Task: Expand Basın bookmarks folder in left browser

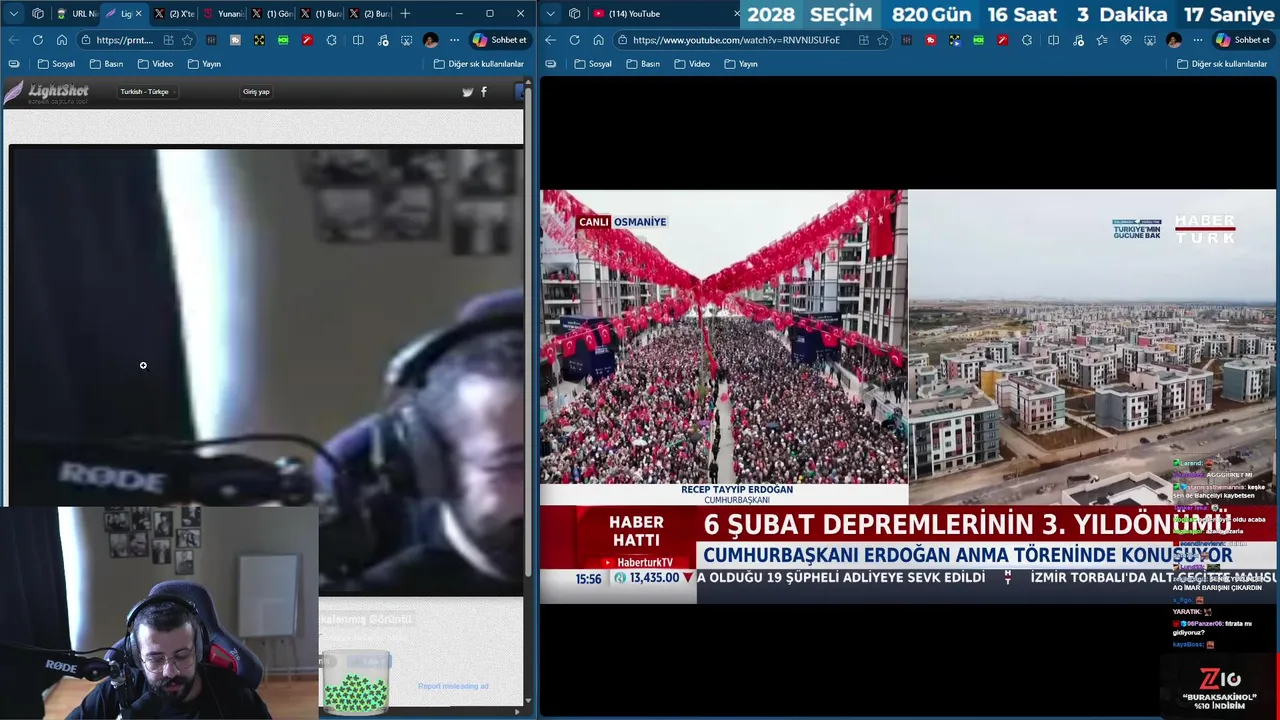Action: pyautogui.click(x=106, y=64)
